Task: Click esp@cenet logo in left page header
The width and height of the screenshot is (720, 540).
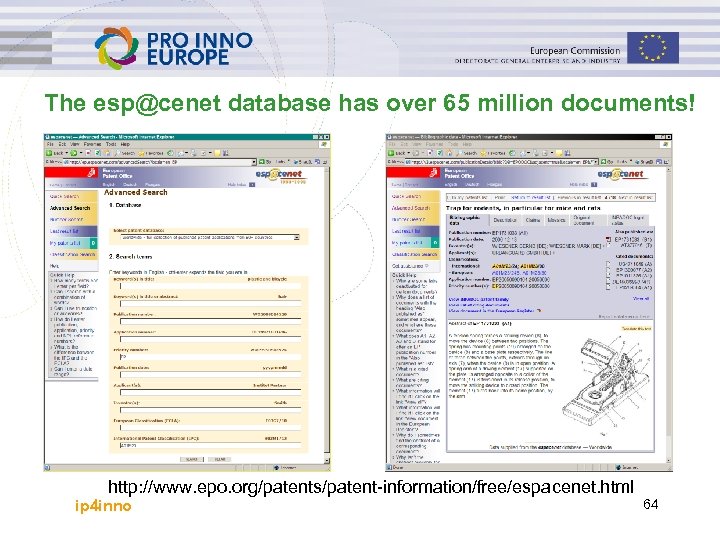Action: click(281, 175)
